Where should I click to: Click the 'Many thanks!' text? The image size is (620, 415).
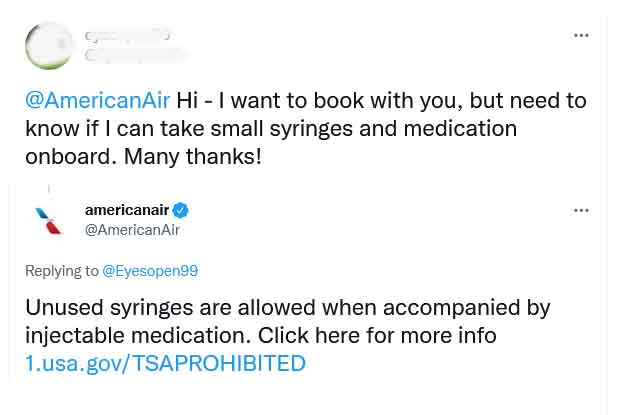[193, 157]
